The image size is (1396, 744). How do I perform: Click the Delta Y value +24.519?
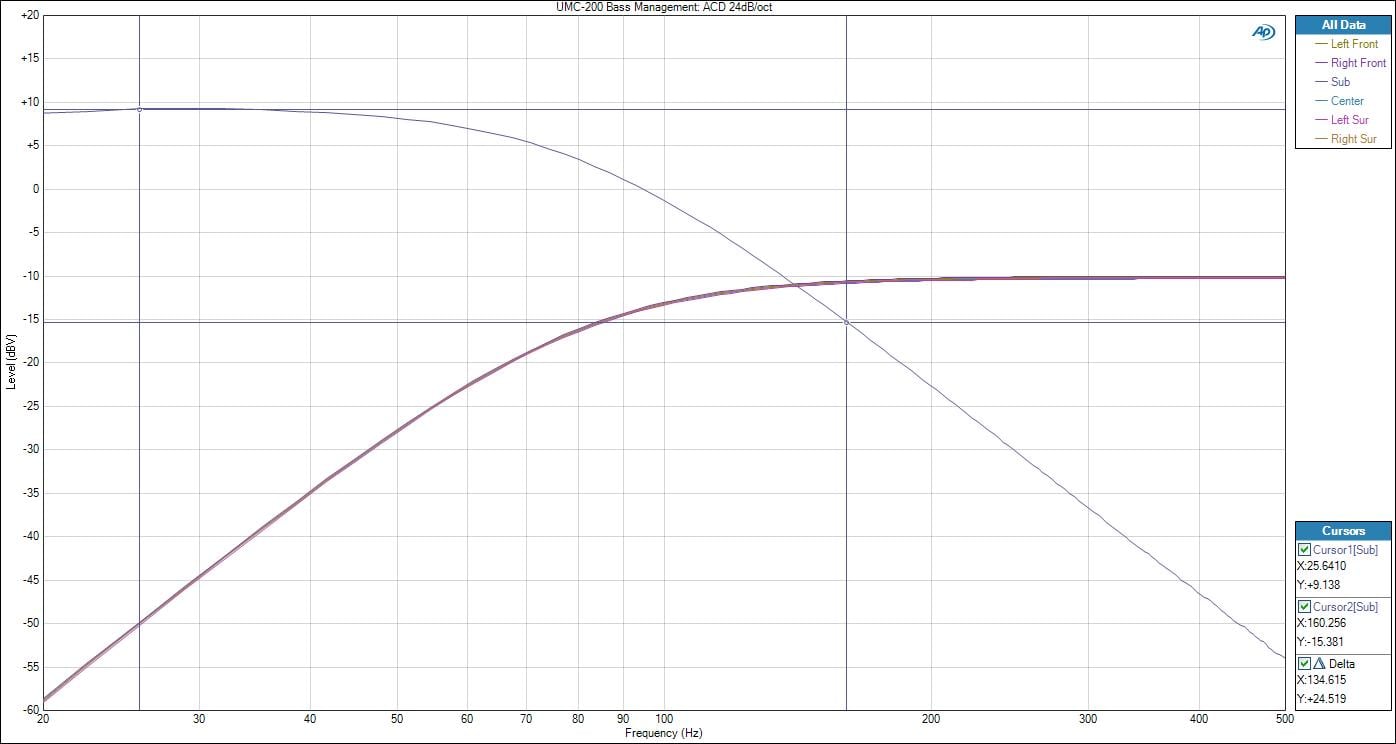click(1323, 699)
